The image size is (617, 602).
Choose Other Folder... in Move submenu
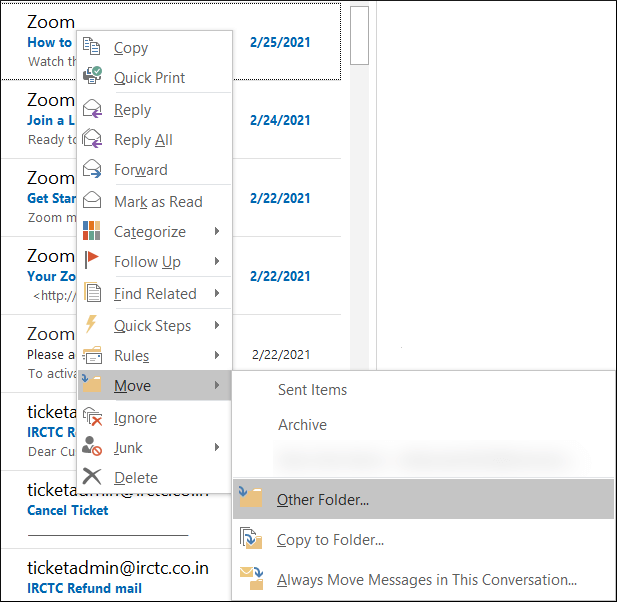pos(423,499)
